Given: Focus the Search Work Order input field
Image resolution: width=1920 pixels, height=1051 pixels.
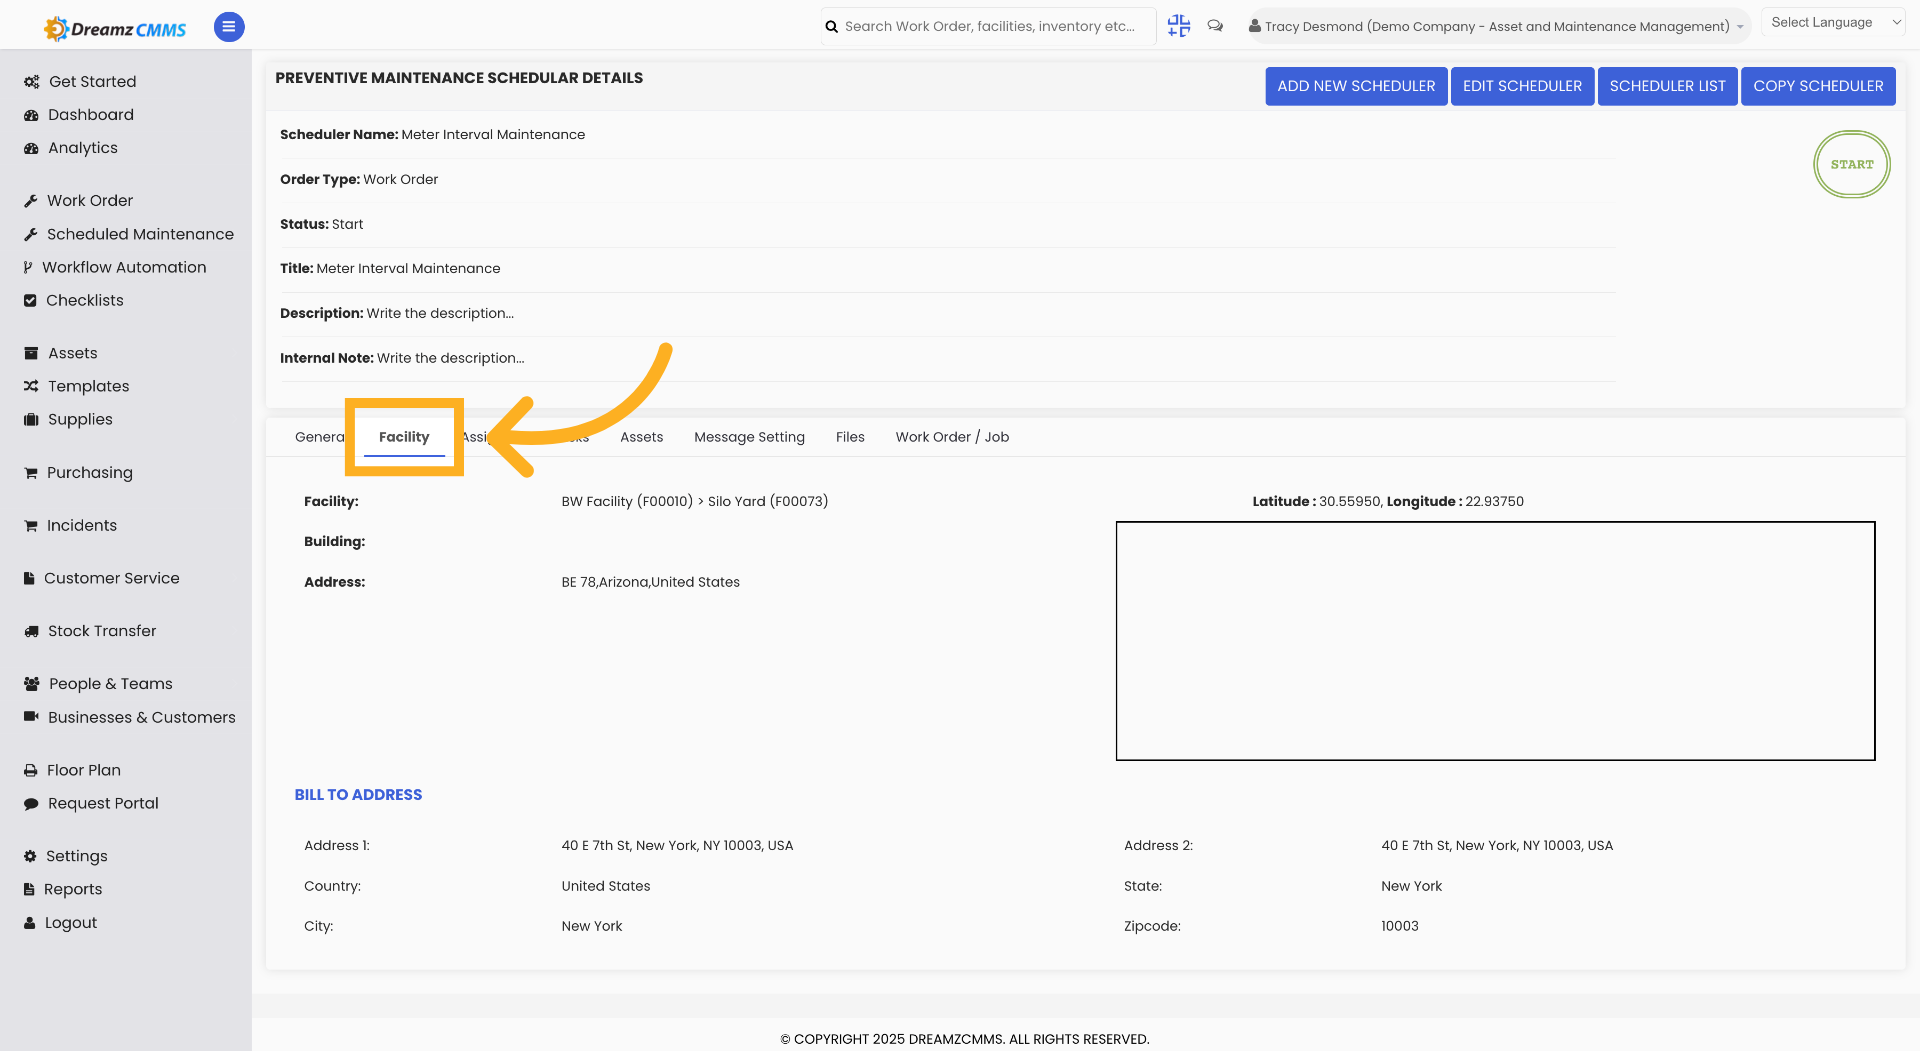Looking at the screenshot, I should (990, 27).
